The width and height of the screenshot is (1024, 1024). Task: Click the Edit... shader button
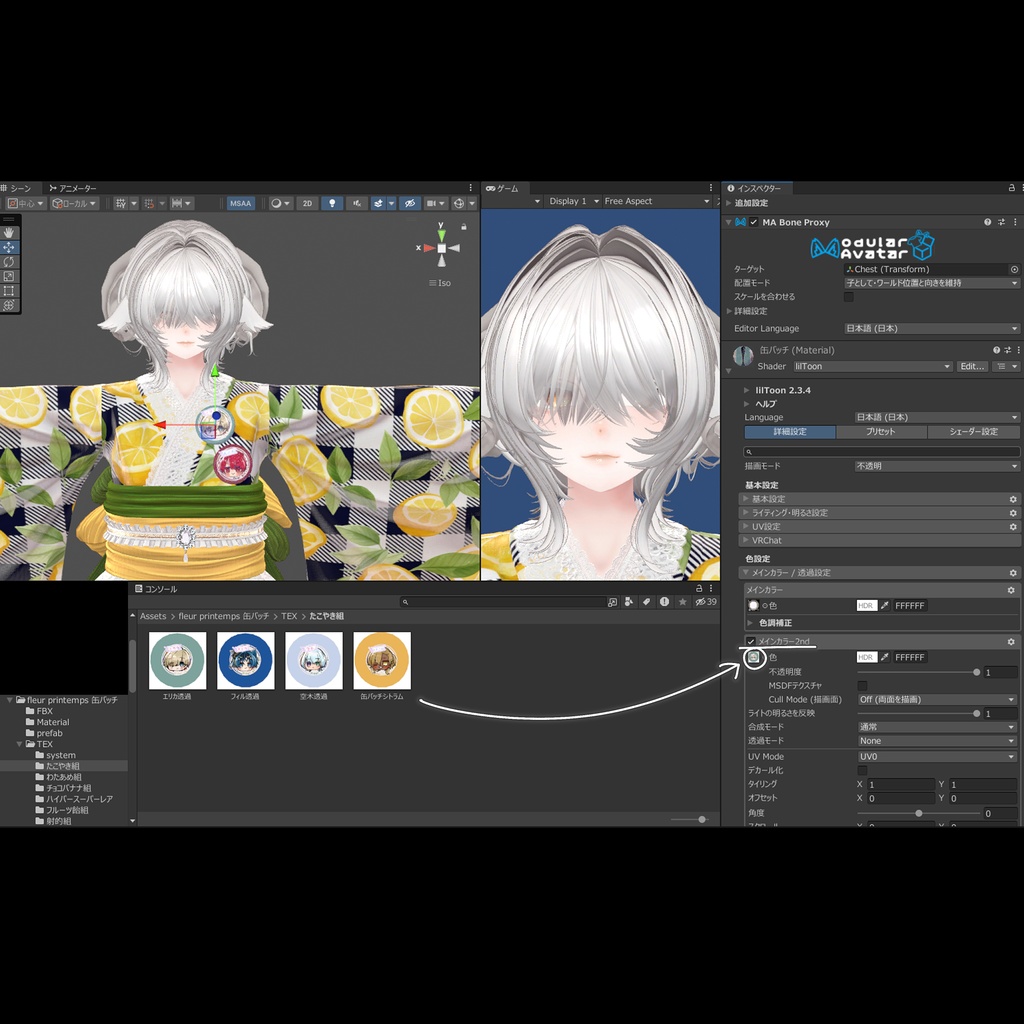coord(972,366)
